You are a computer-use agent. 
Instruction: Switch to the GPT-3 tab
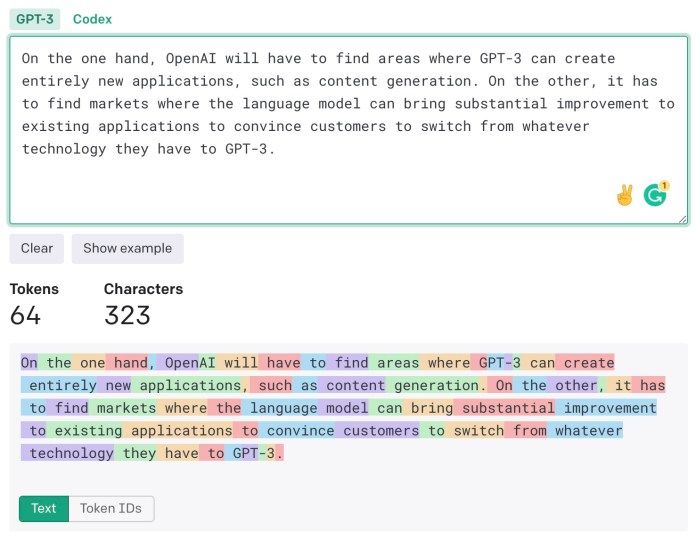coord(35,19)
